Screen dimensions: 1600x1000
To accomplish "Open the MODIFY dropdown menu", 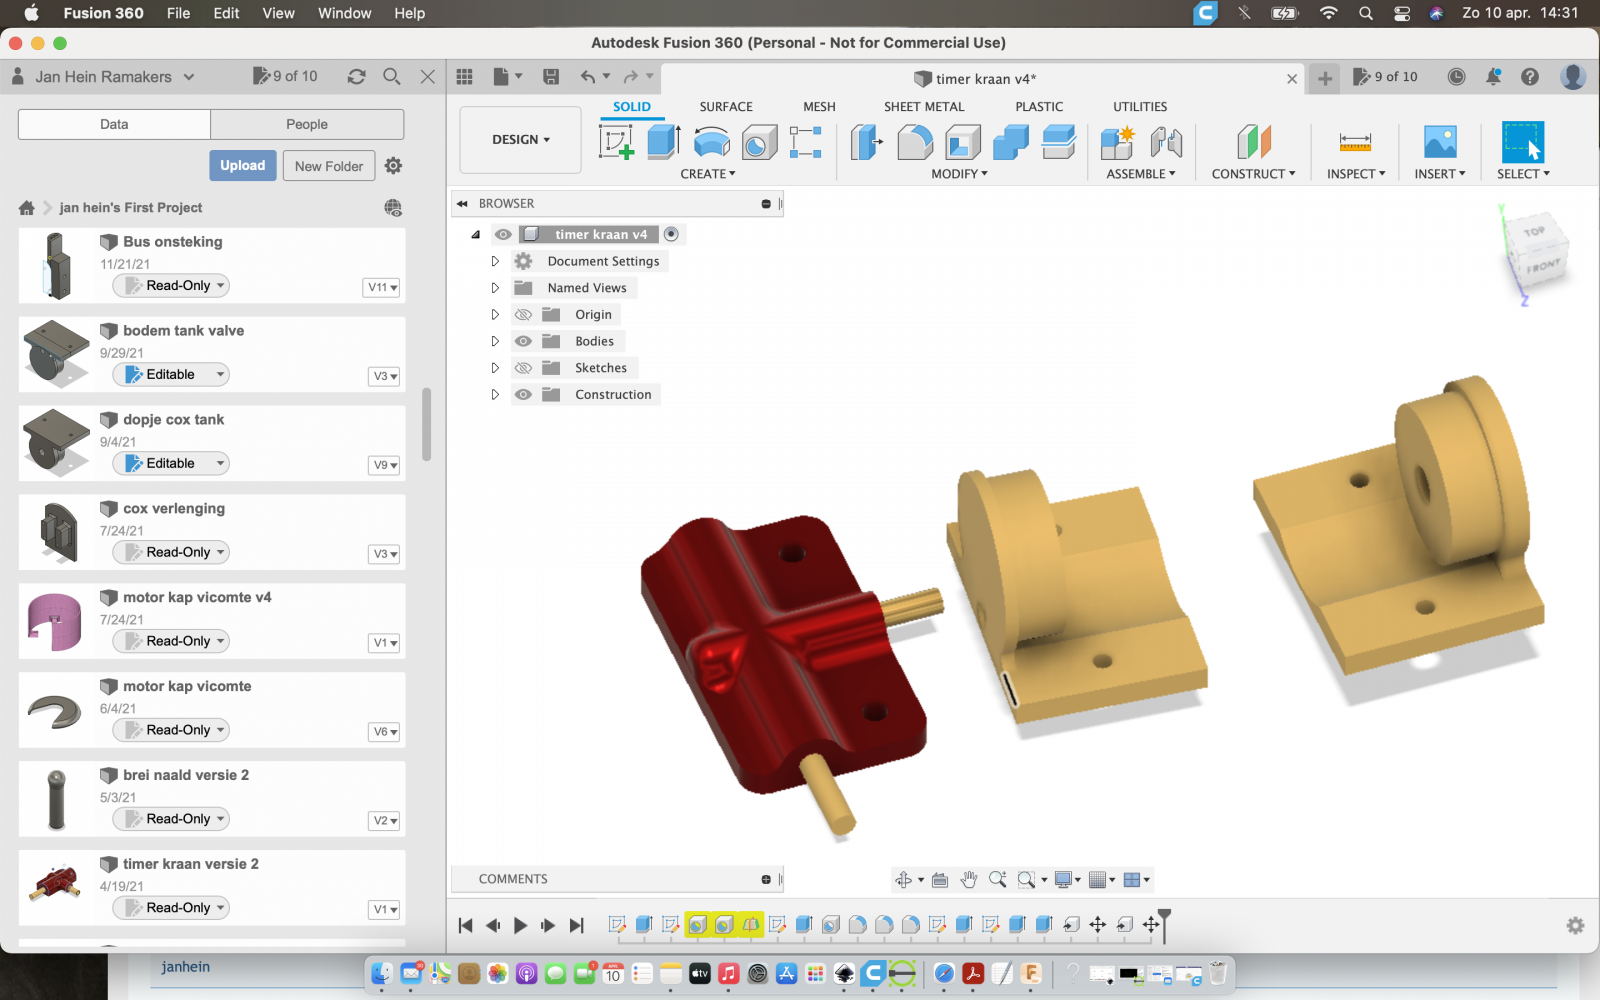I will coord(960,174).
